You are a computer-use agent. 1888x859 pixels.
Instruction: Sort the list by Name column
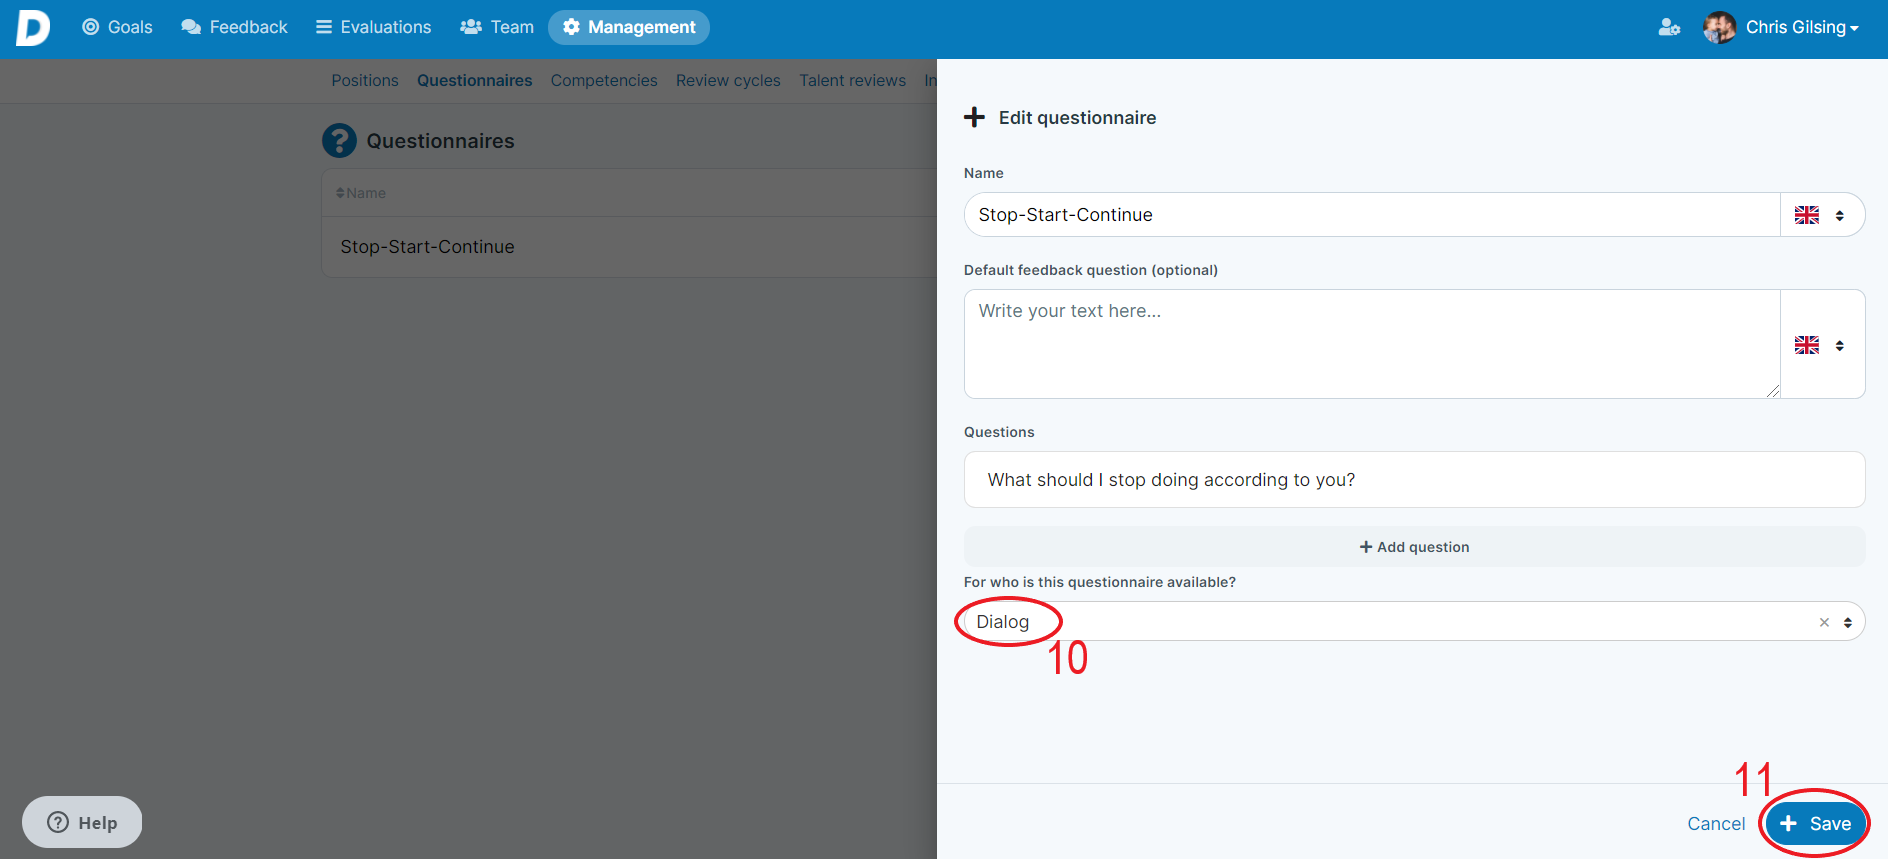pyautogui.click(x=361, y=193)
